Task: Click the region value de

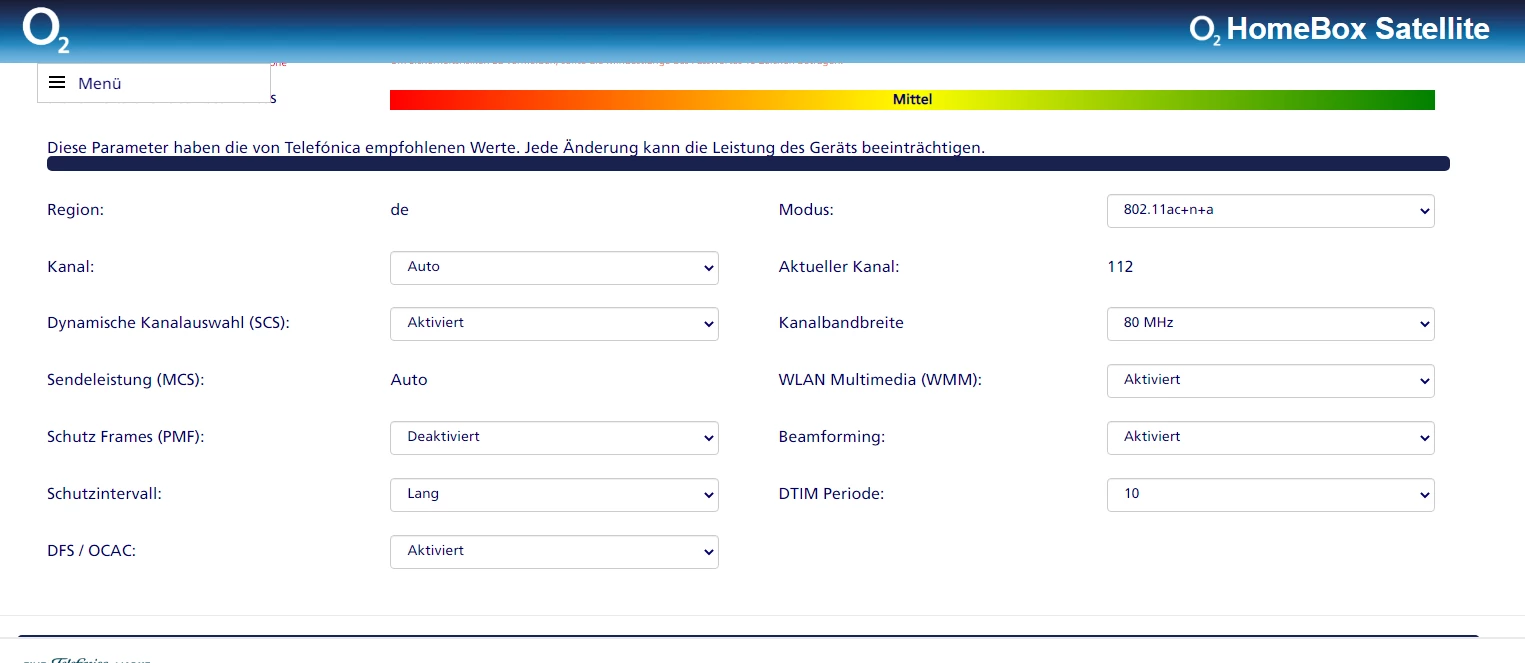Action: 399,210
